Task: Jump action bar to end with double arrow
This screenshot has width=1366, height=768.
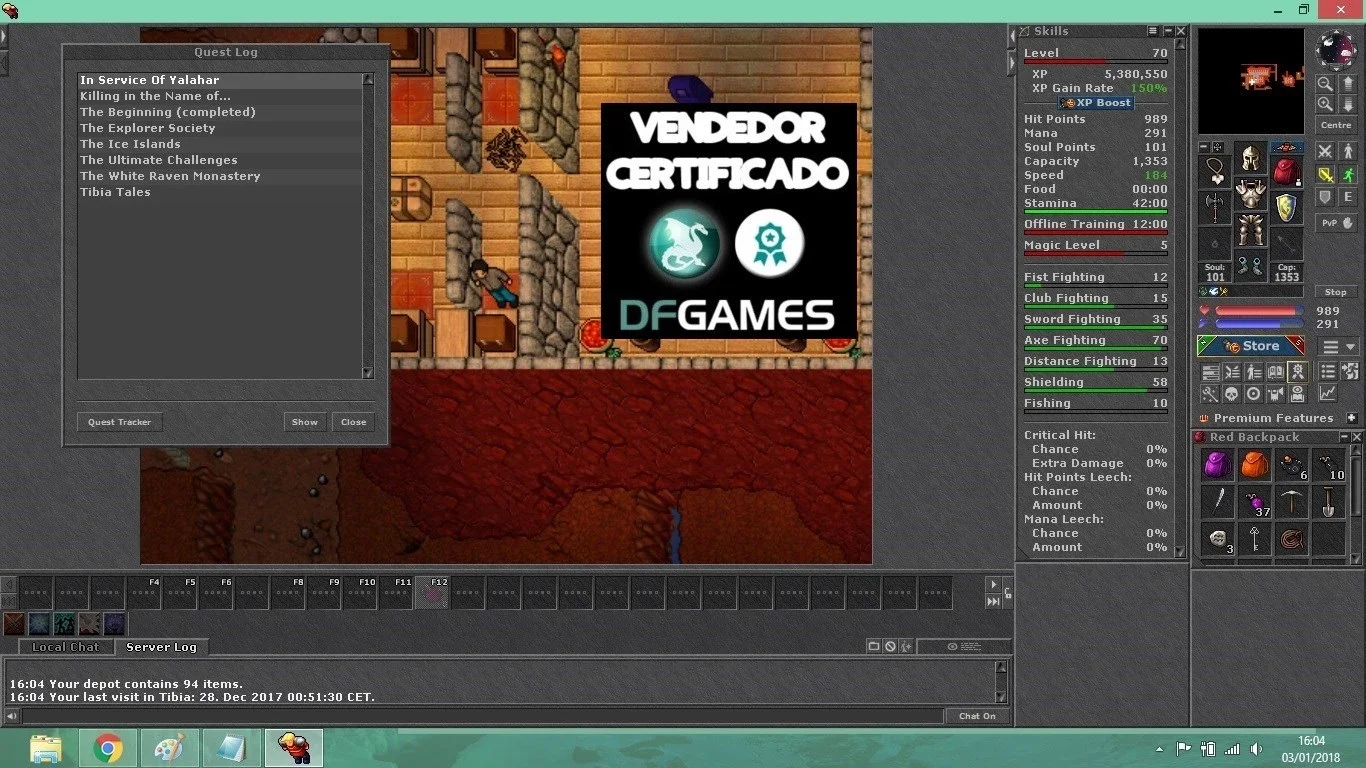Action: (x=993, y=601)
